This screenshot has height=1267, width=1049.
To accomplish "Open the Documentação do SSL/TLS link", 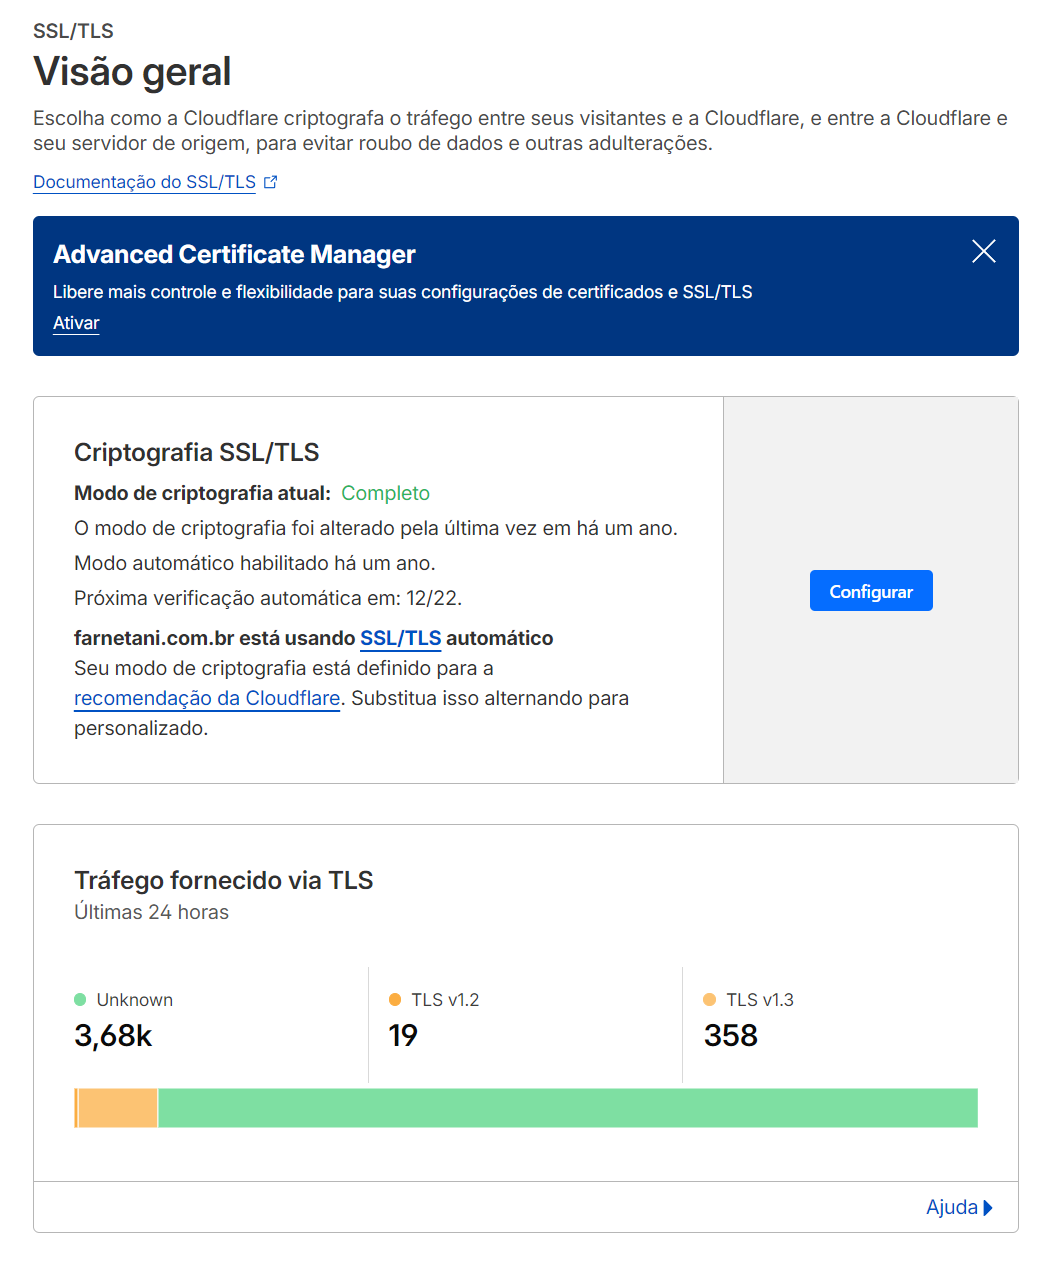I will click(x=144, y=182).
